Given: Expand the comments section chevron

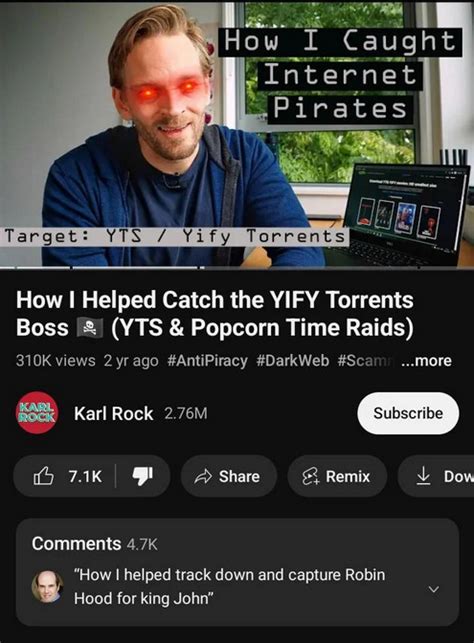Looking at the screenshot, I should pyautogui.click(x=433, y=589).
